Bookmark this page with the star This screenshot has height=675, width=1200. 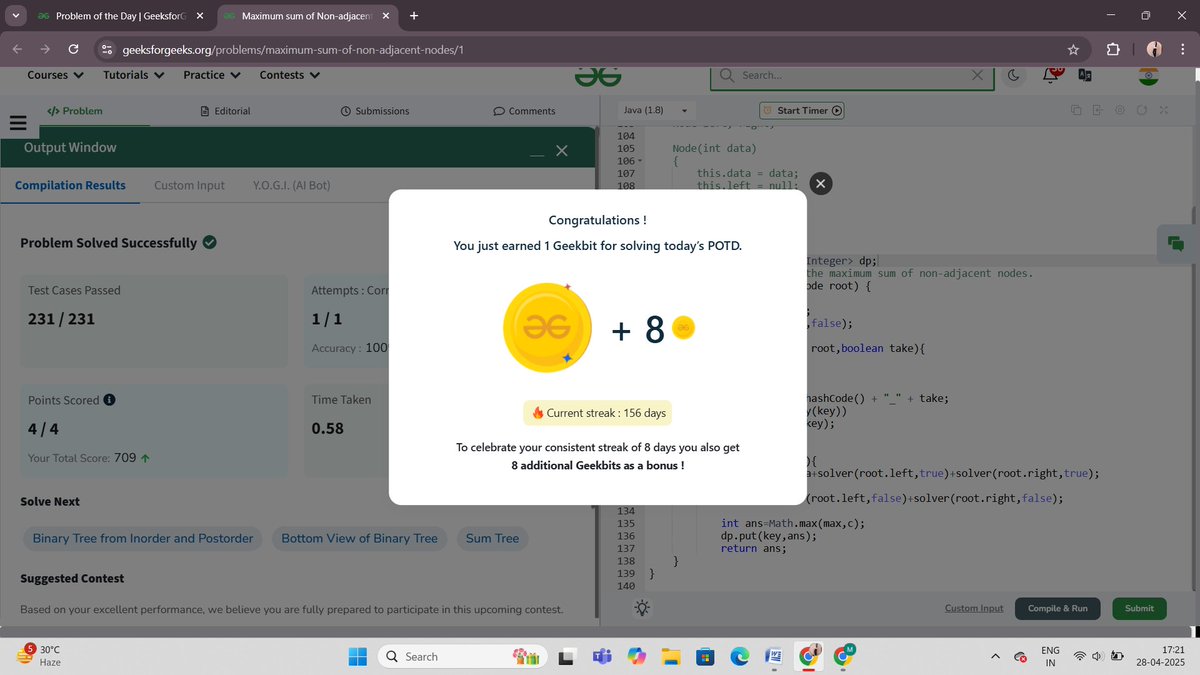click(x=1073, y=49)
